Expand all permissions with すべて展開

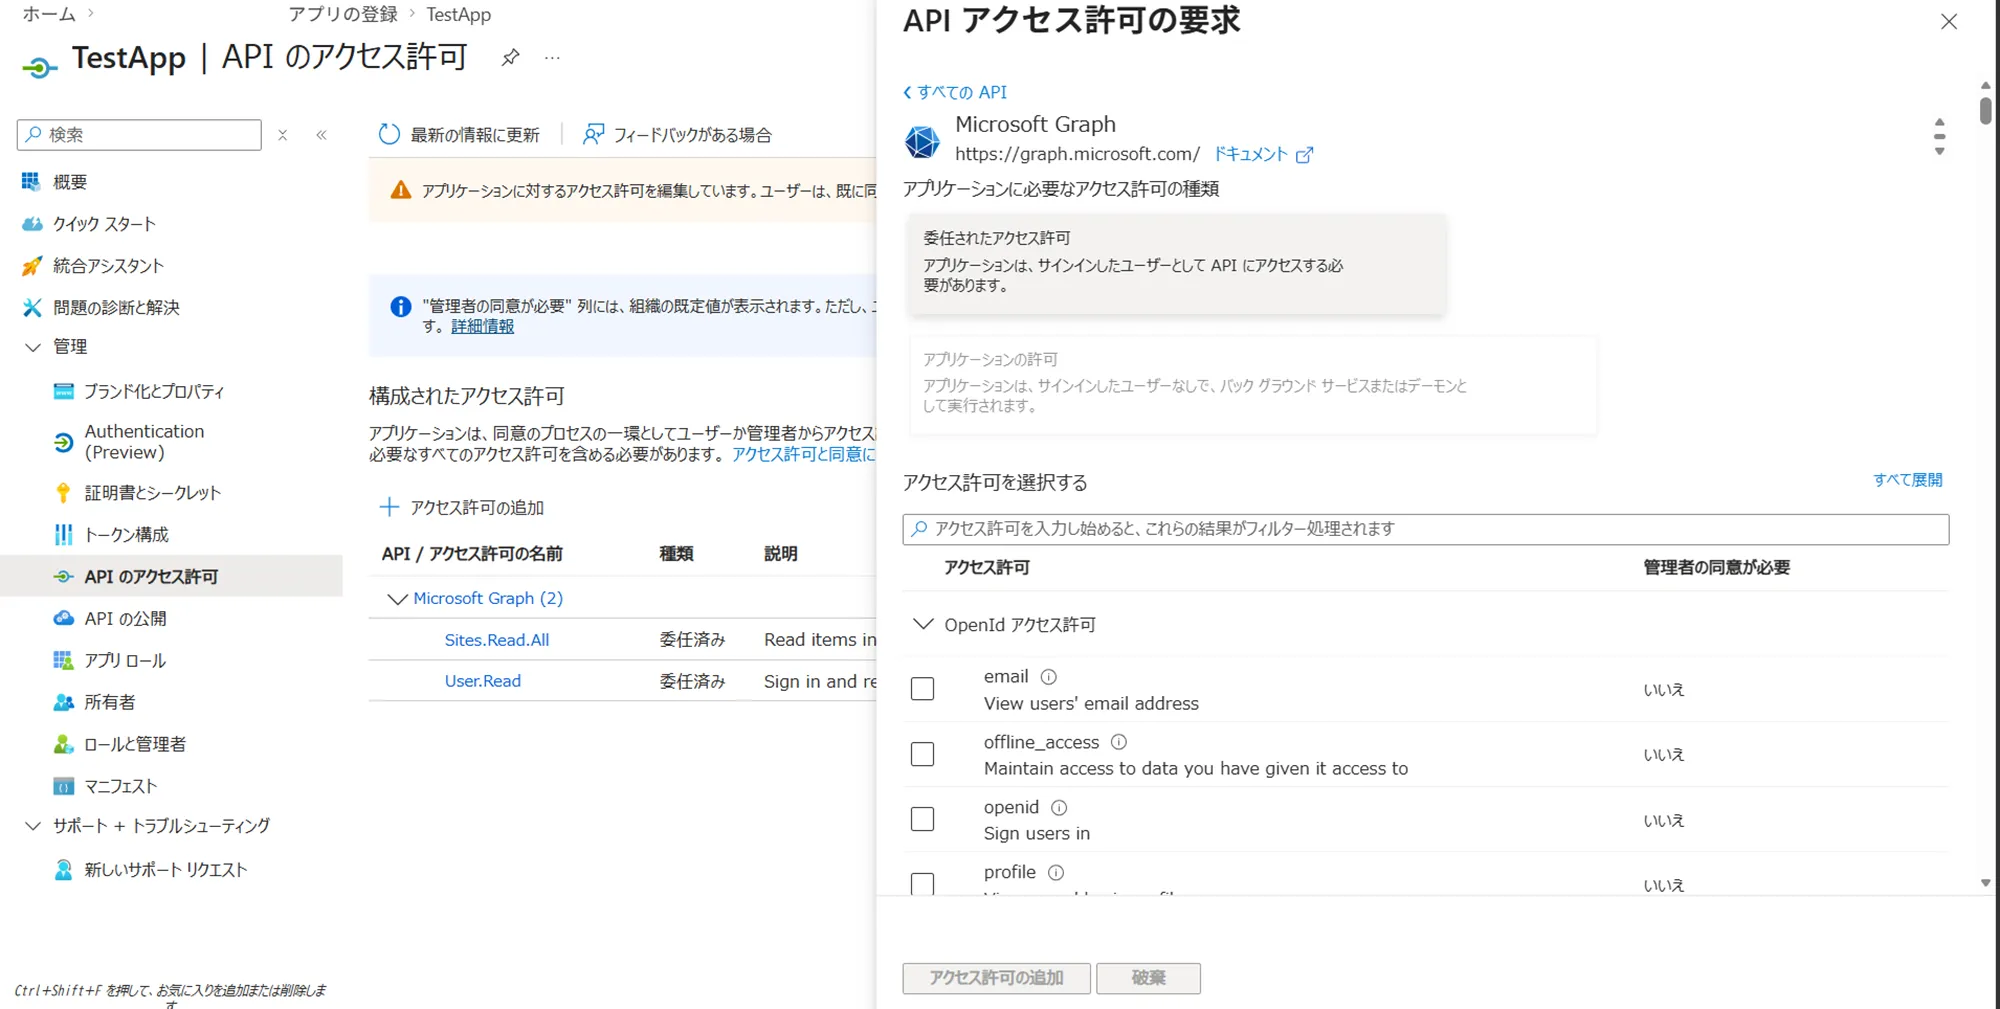pyautogui.click(x=1908, y=480)
